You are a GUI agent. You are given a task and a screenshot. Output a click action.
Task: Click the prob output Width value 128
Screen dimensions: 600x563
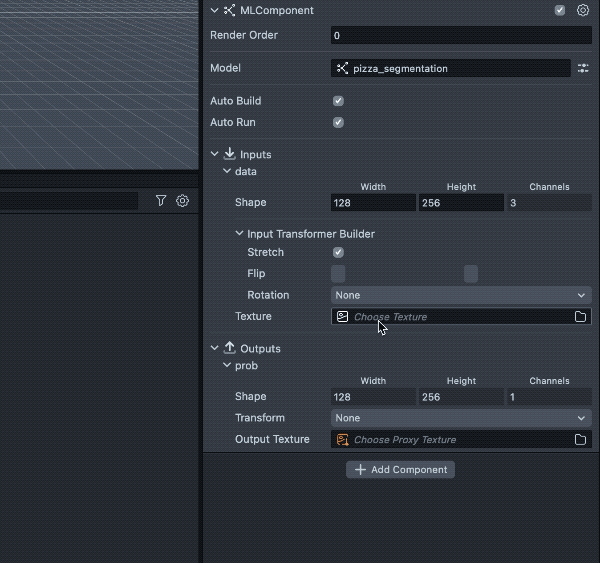pyautogui.click(x=373, y=397)
